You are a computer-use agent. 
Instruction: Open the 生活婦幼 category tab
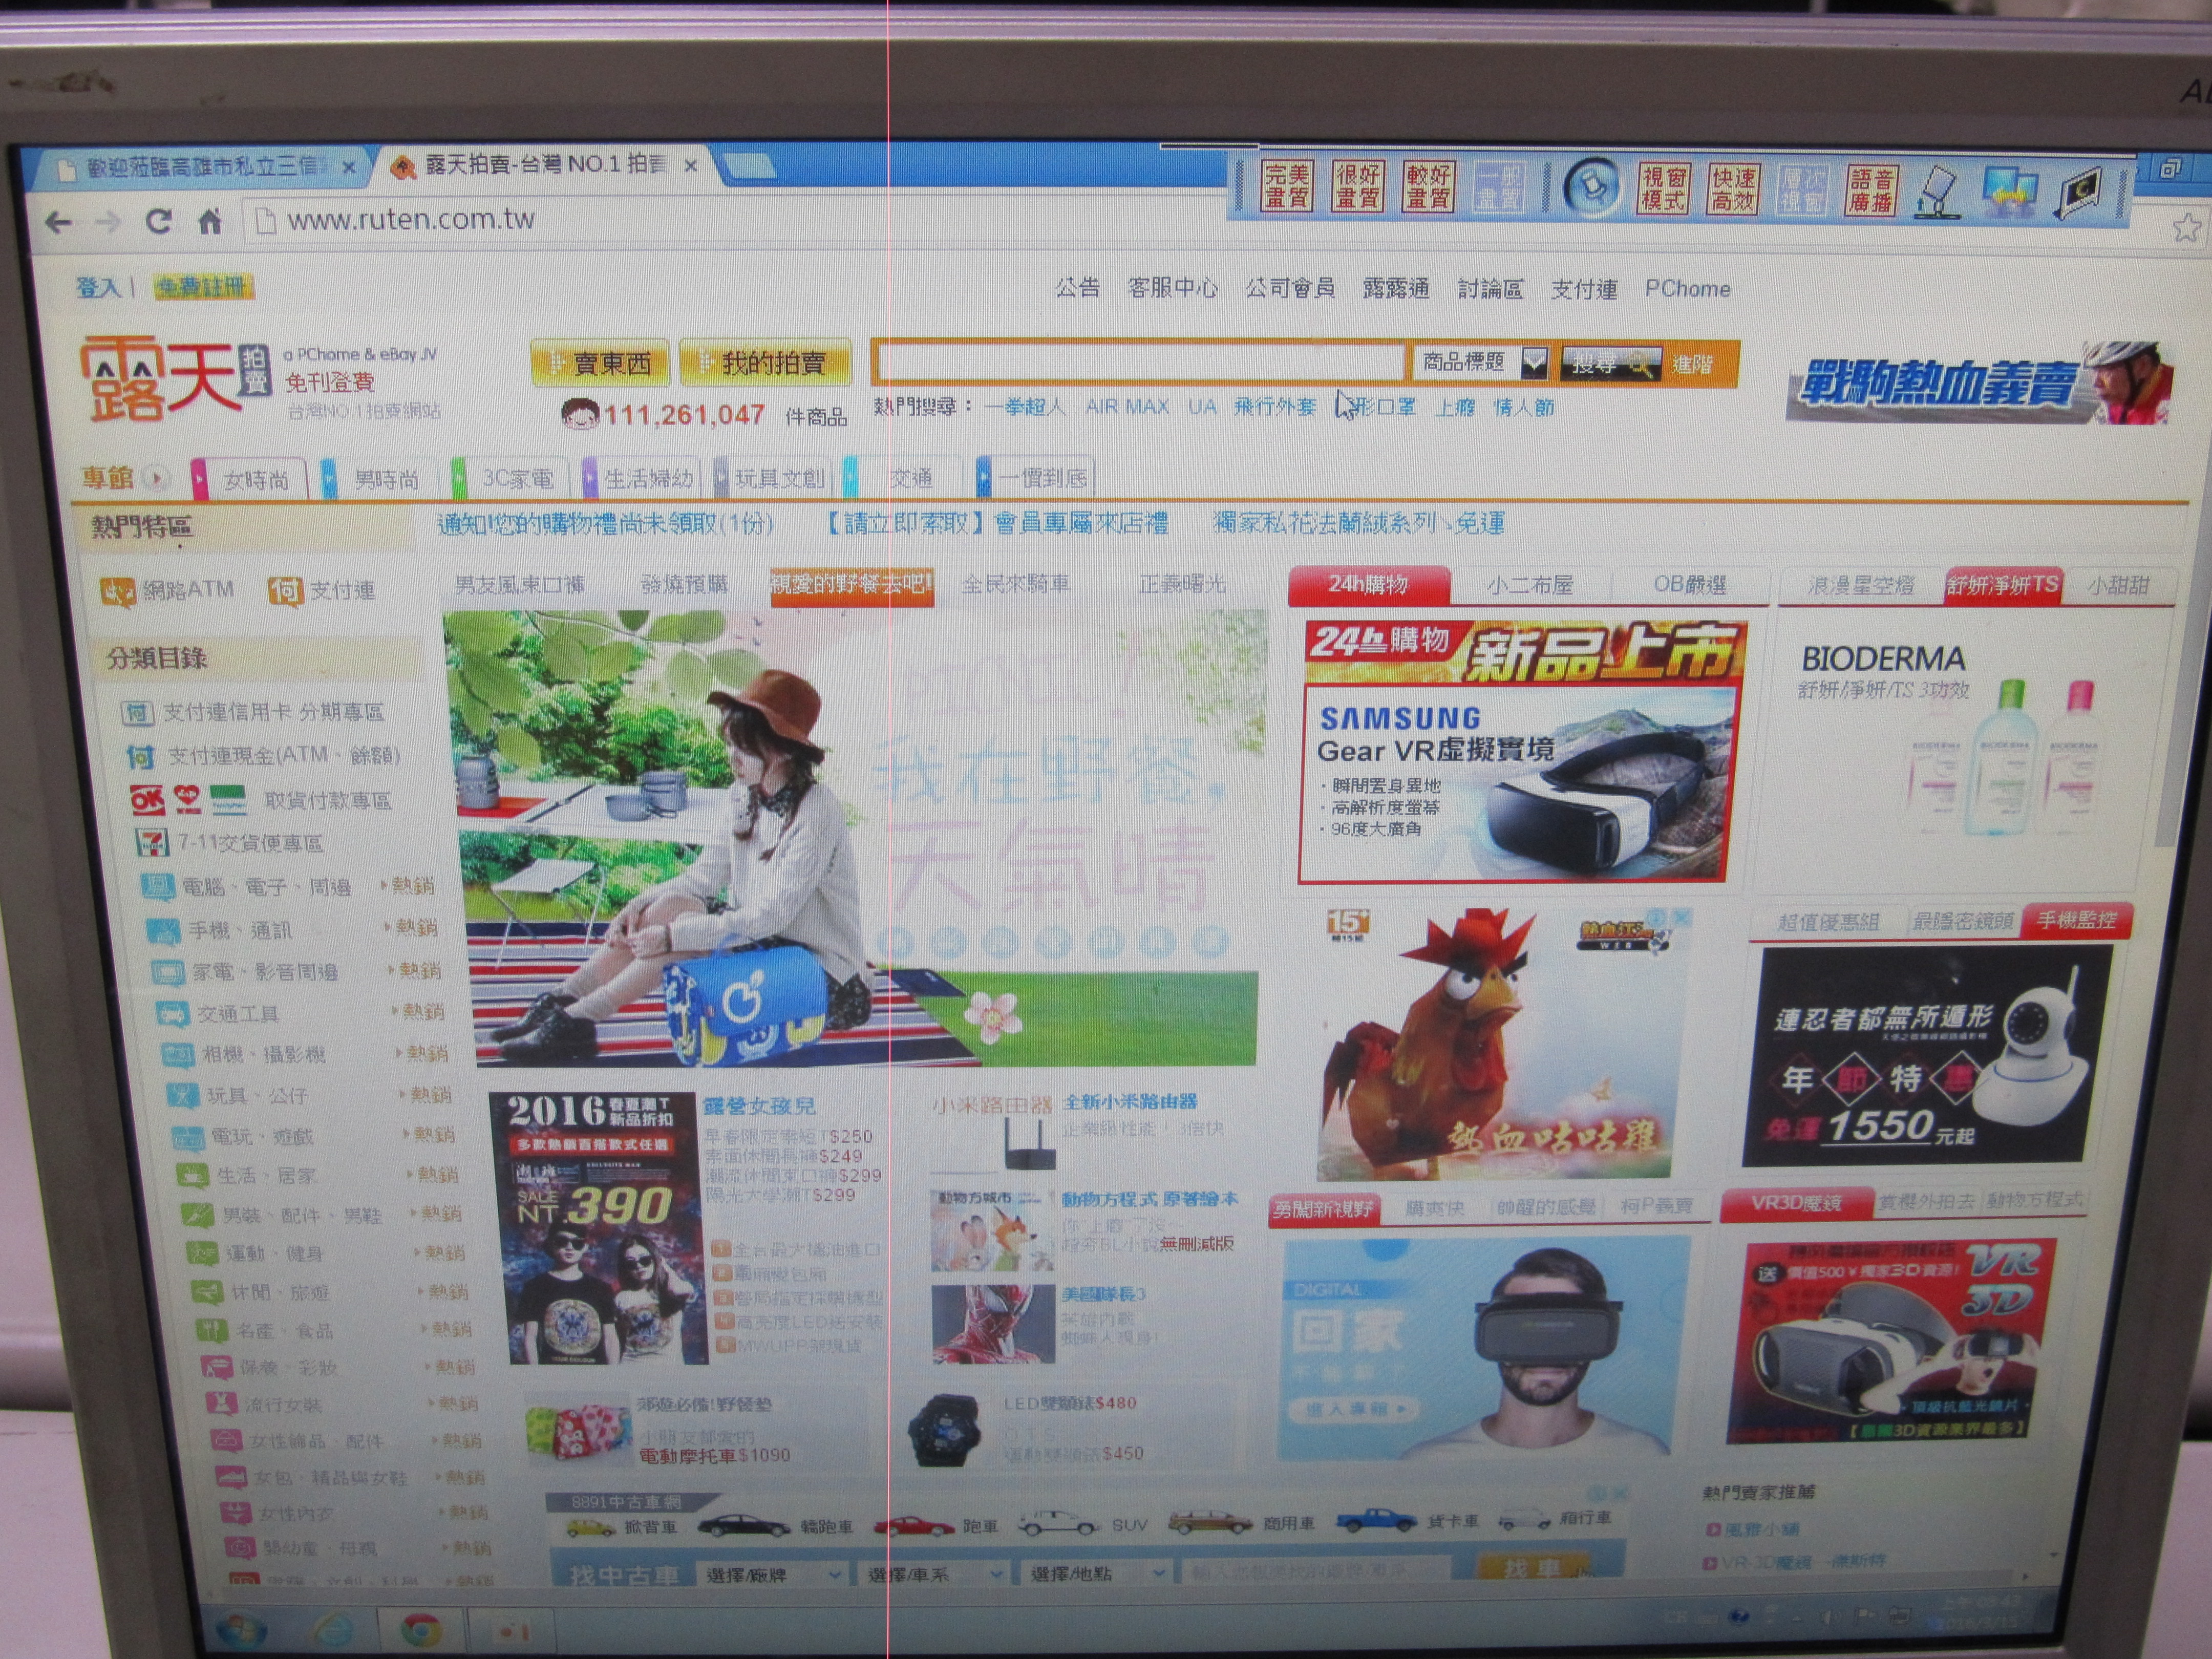(x=641, y=478)
